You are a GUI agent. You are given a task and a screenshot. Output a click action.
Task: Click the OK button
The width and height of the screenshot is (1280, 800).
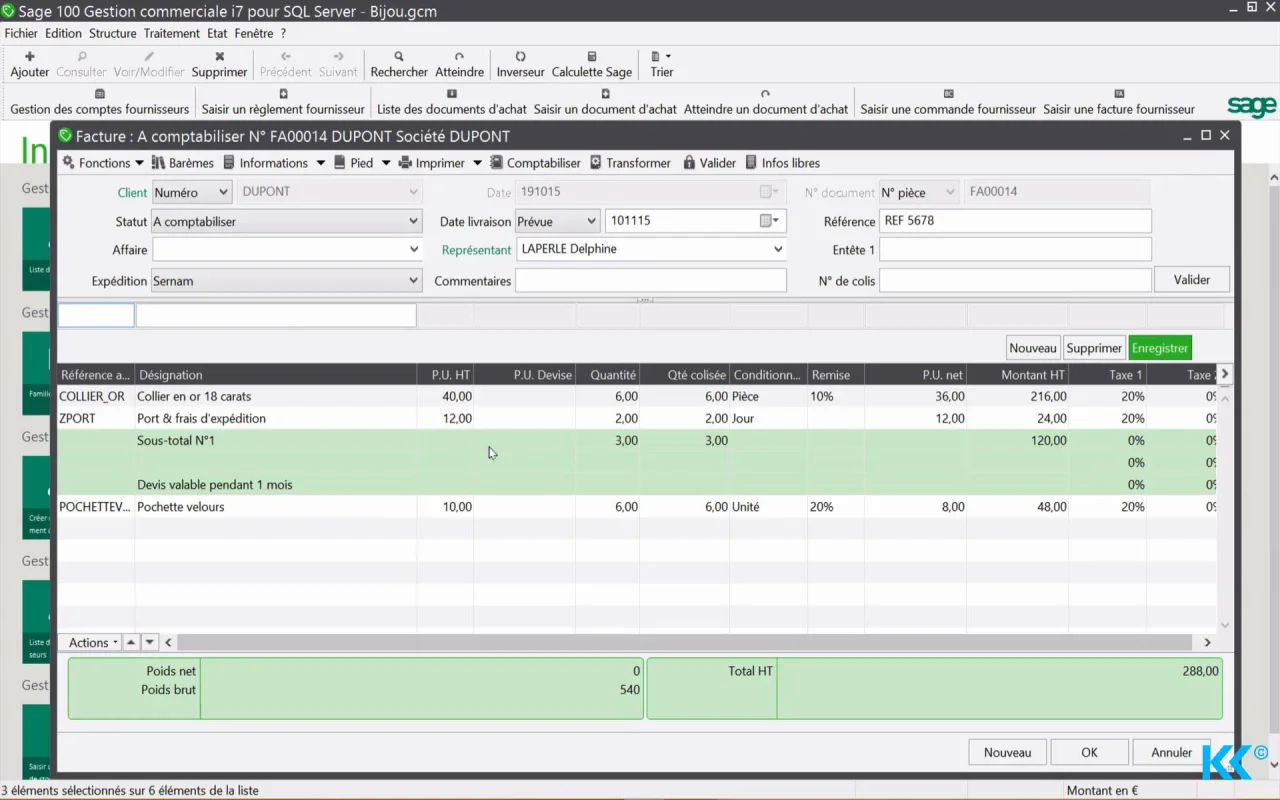[x=1090, y=752]
